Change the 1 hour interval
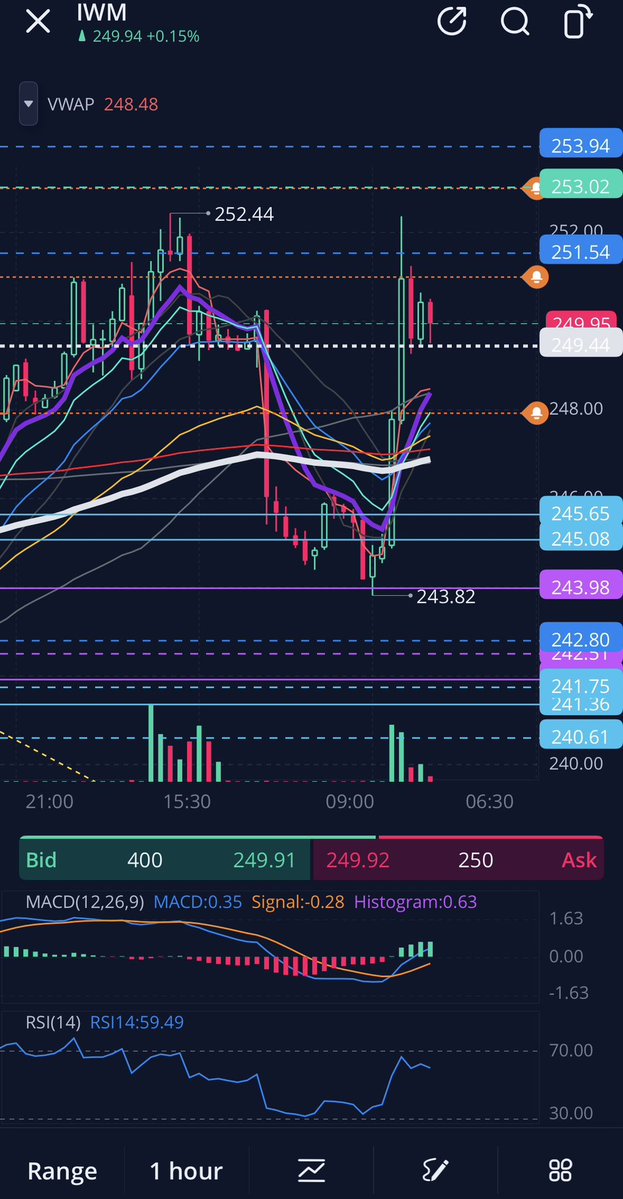This screenshot has width=623, height=1199. (x=186, y=1170)
